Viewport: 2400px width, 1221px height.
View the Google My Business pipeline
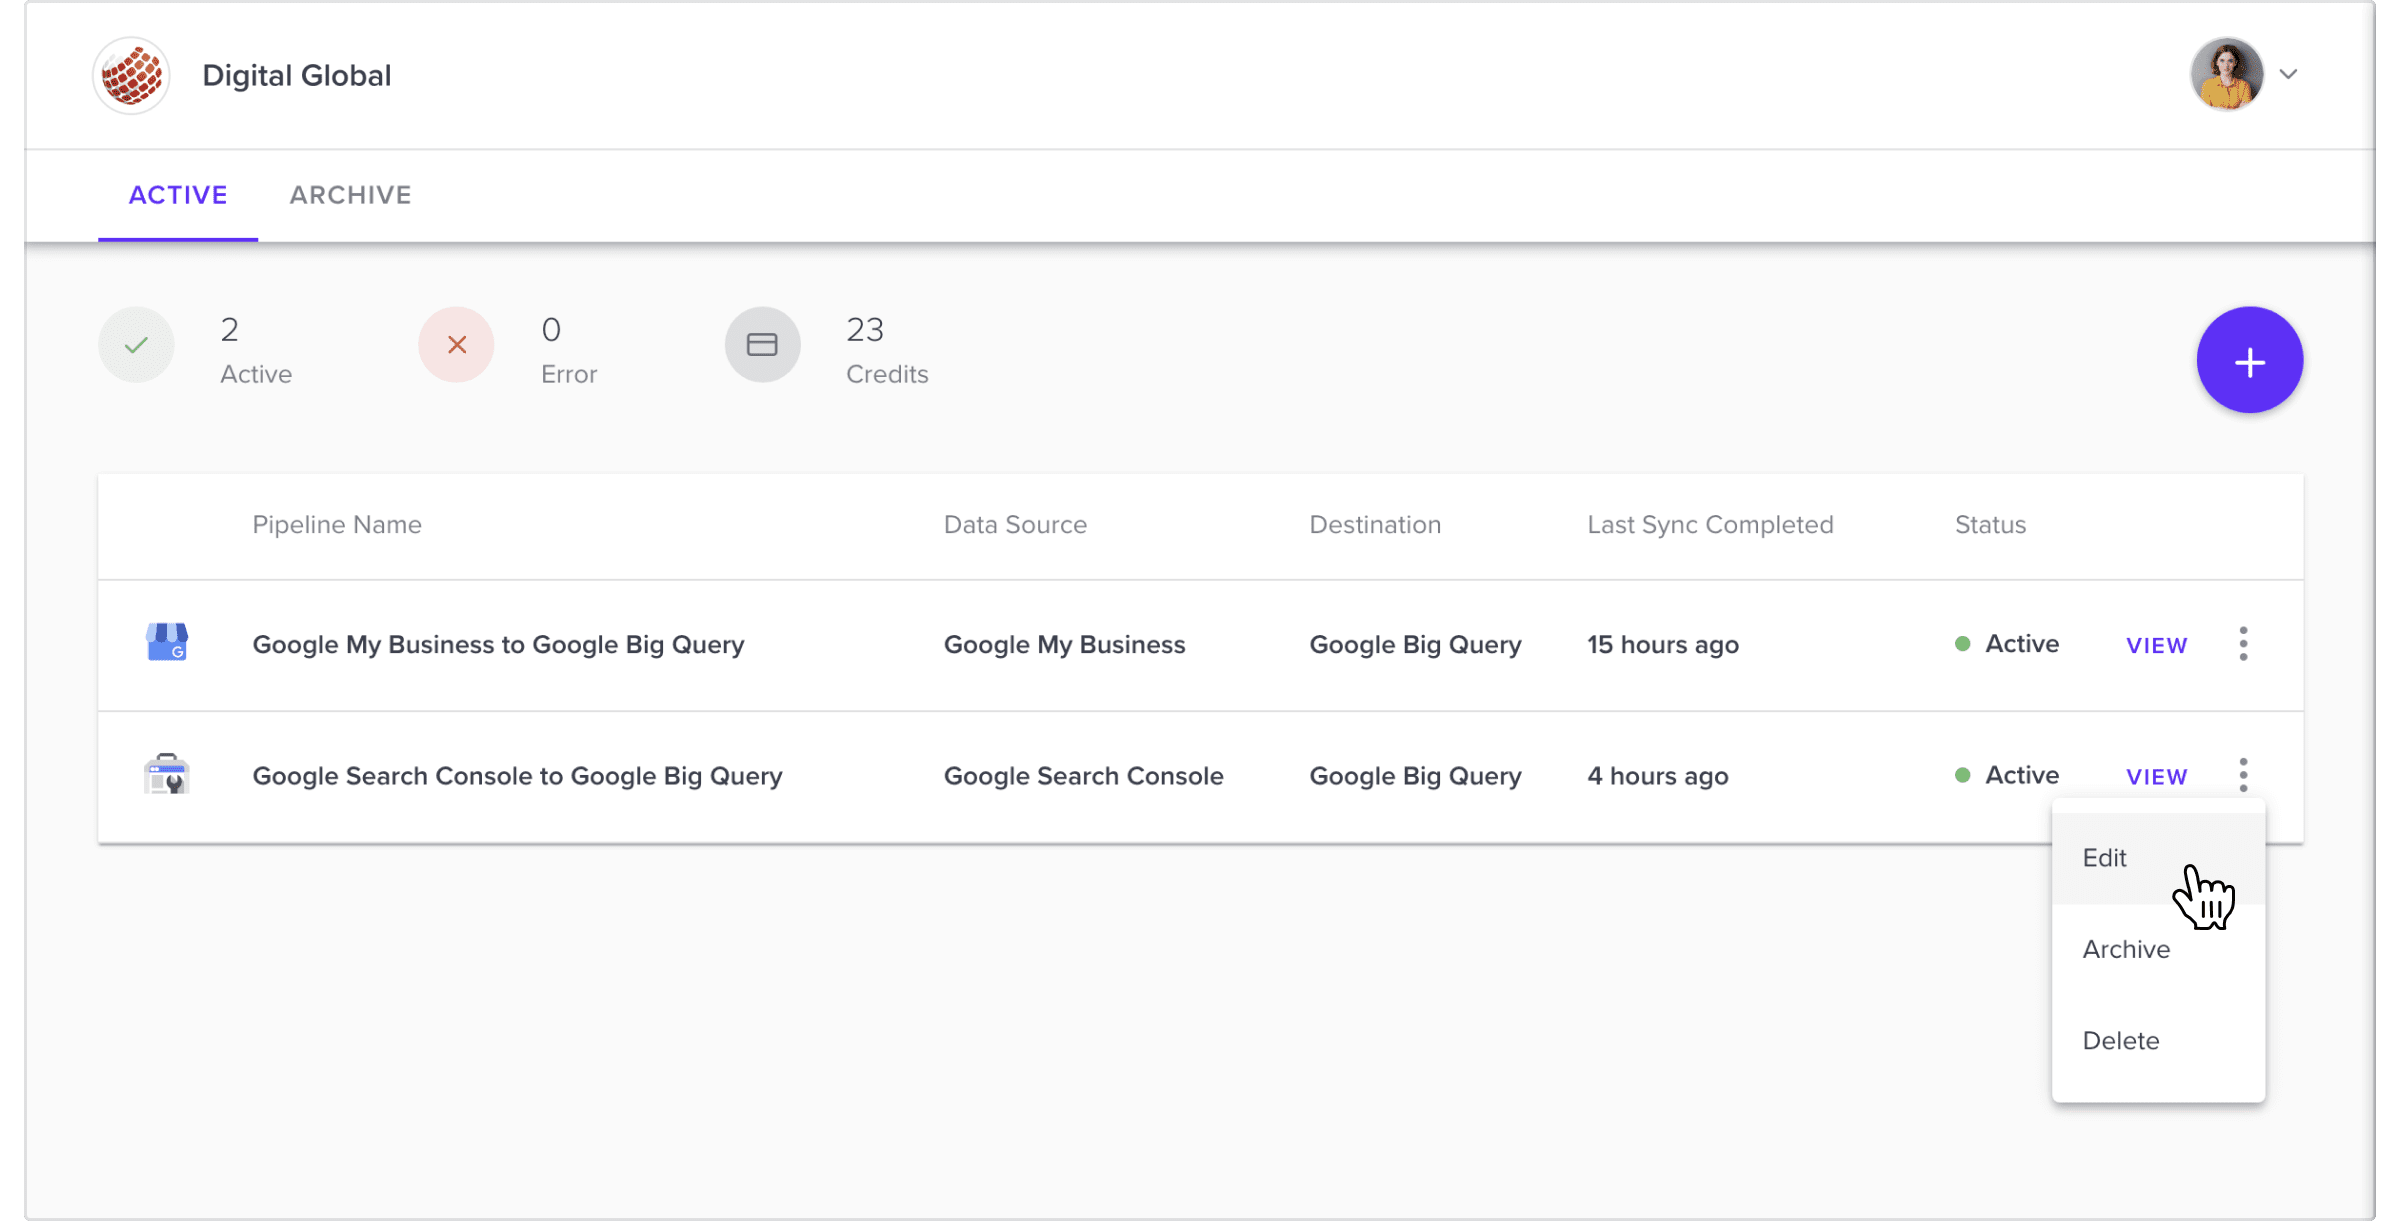point(2157,645)
